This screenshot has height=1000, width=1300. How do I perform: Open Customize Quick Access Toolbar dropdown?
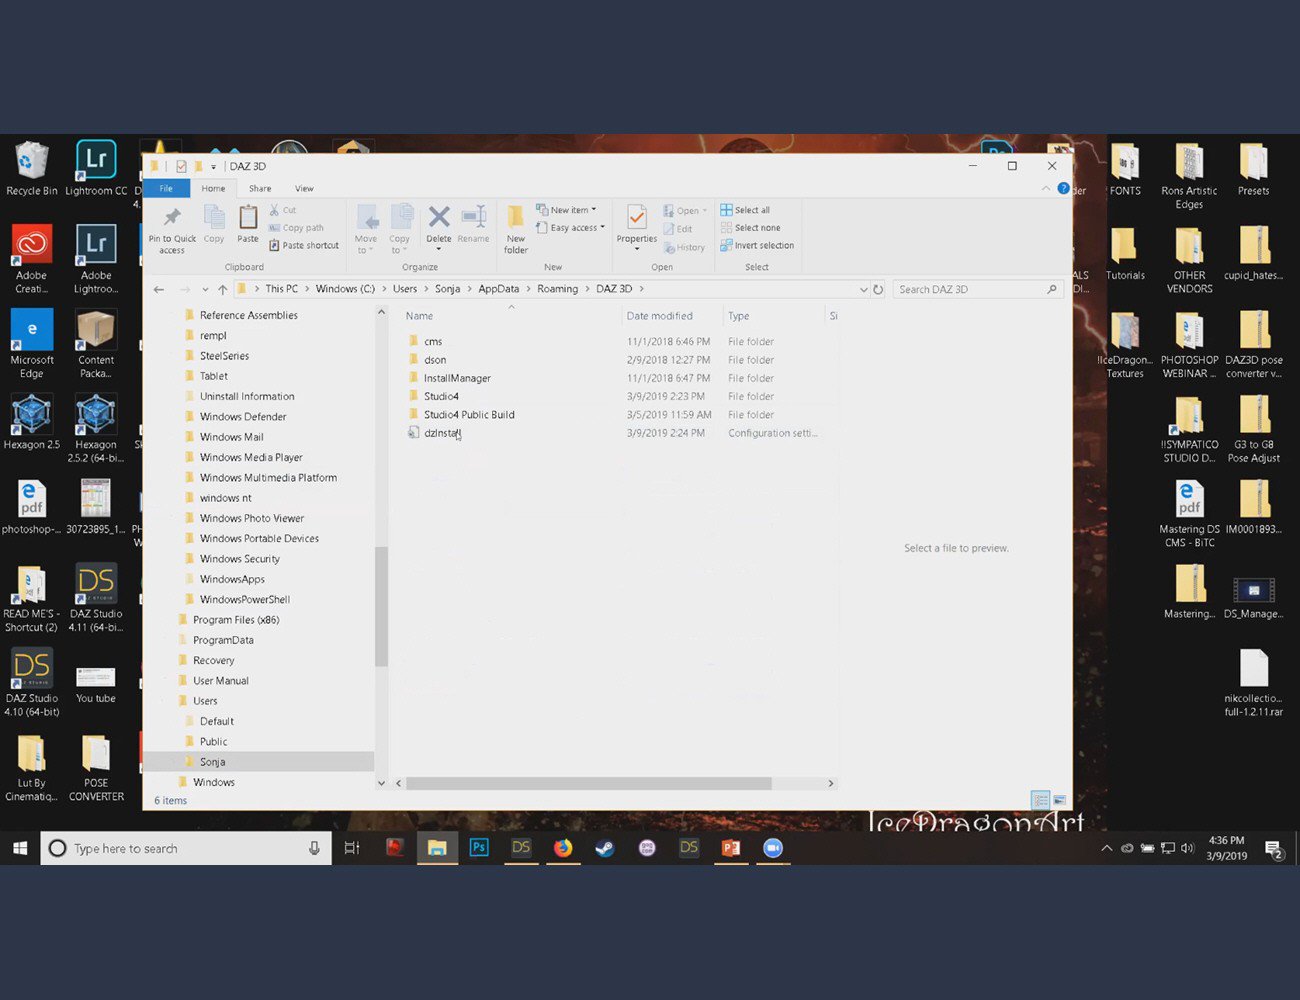pos(213,167)
